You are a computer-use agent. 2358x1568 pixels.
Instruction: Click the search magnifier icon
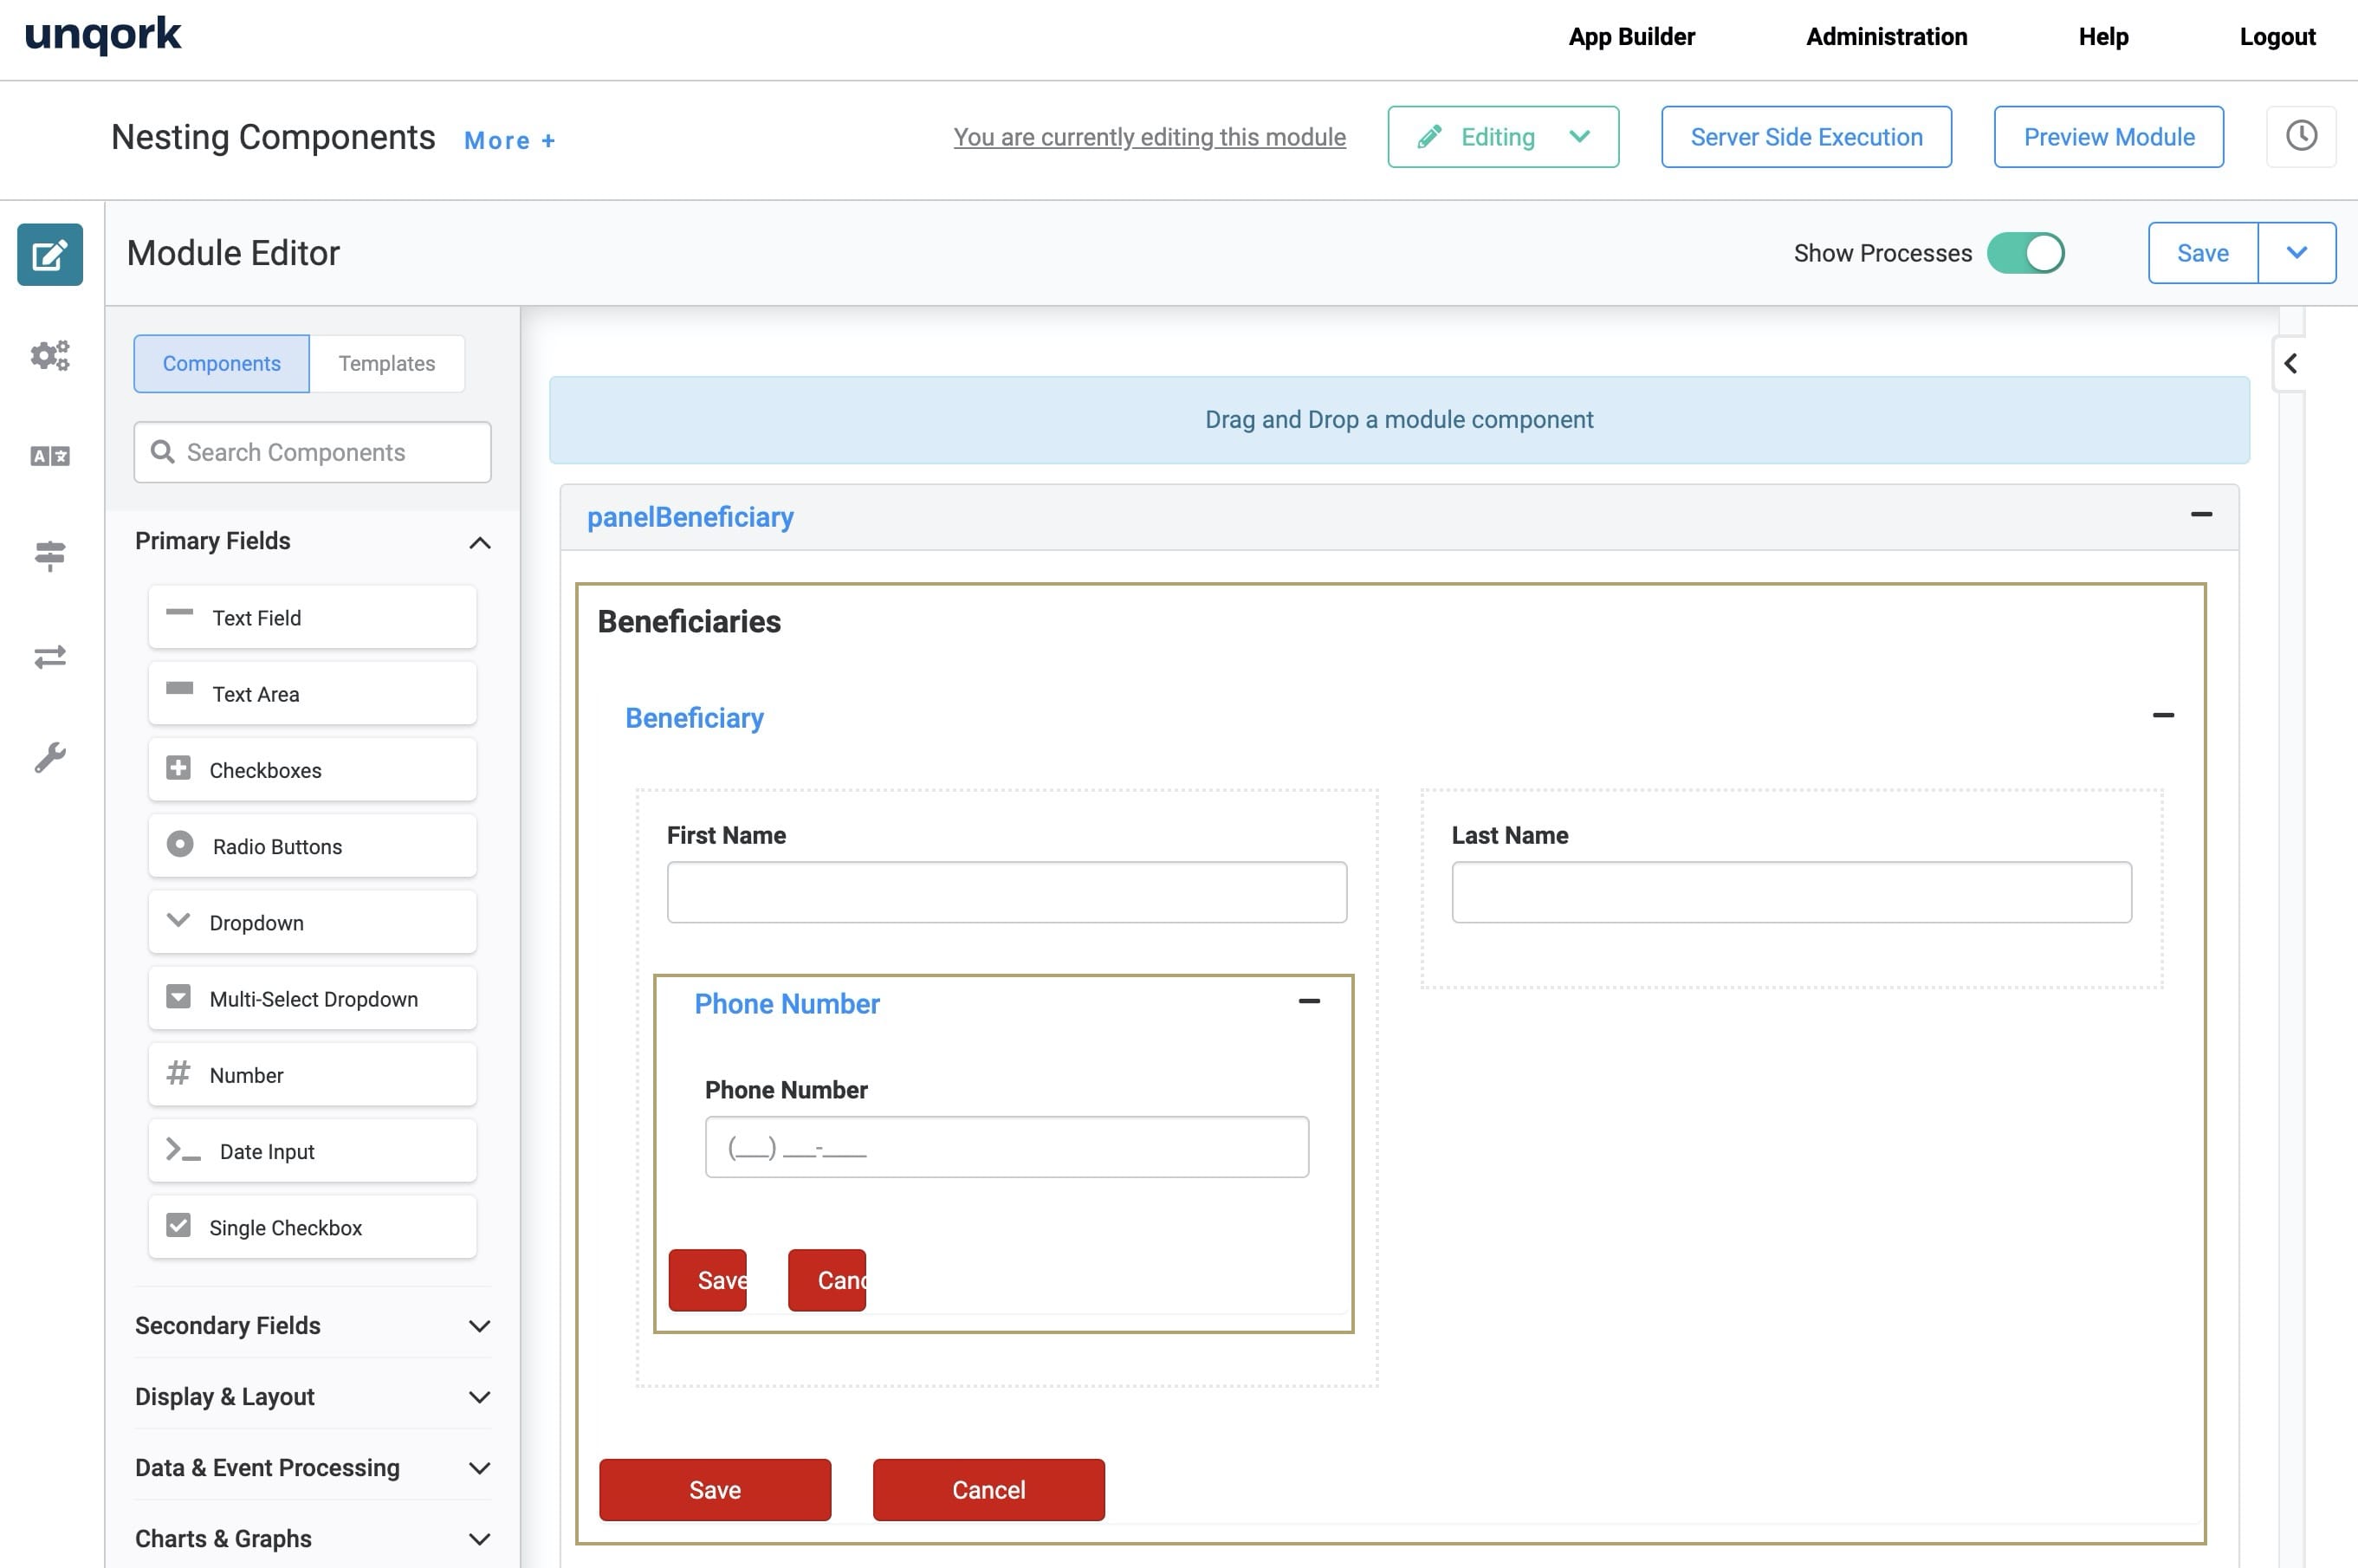pos(162,452)
